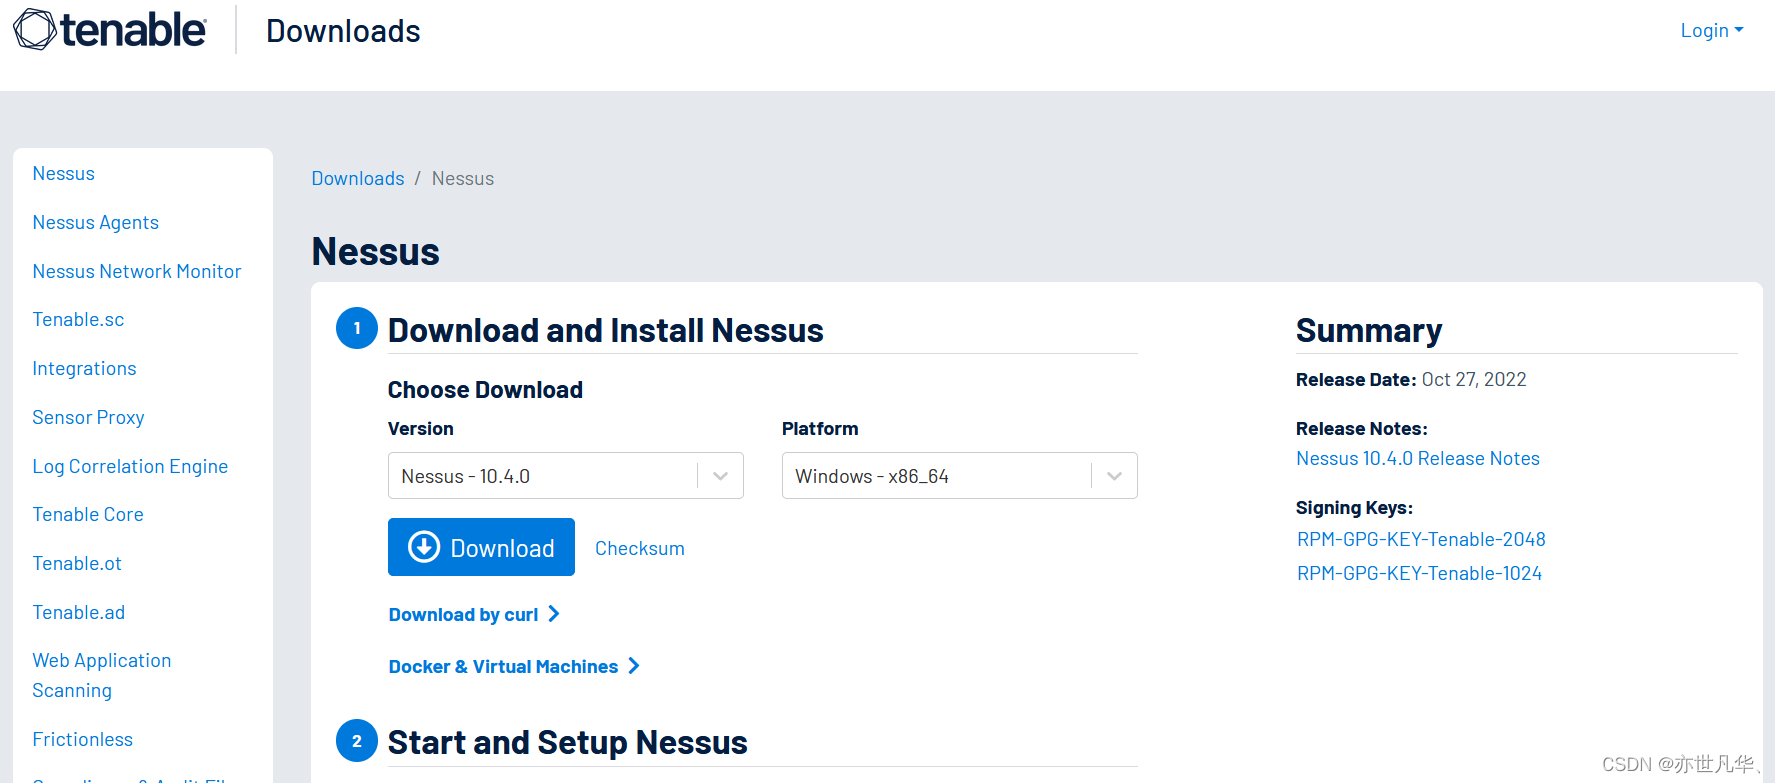
Task: Click the Downloads breadcrumb link
Action: [358, 179]
